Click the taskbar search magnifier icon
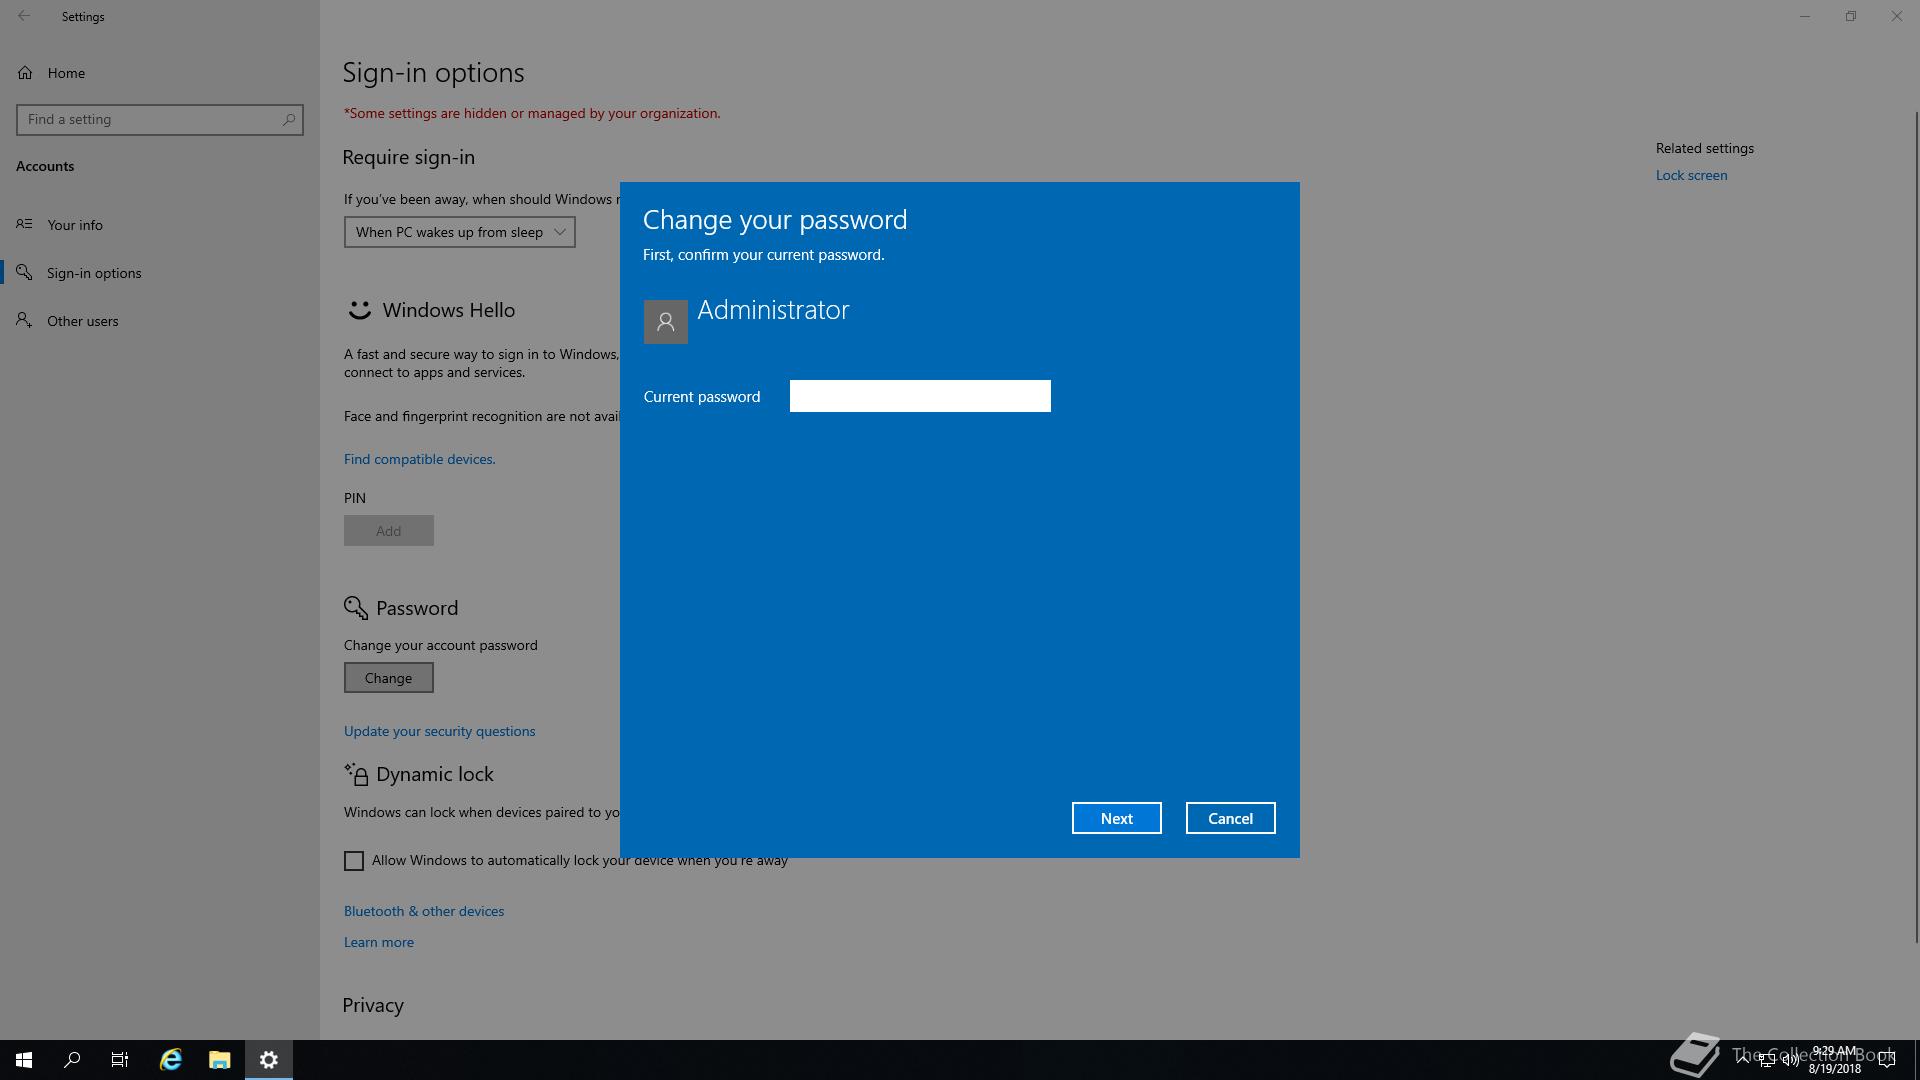 point(72,1060)
